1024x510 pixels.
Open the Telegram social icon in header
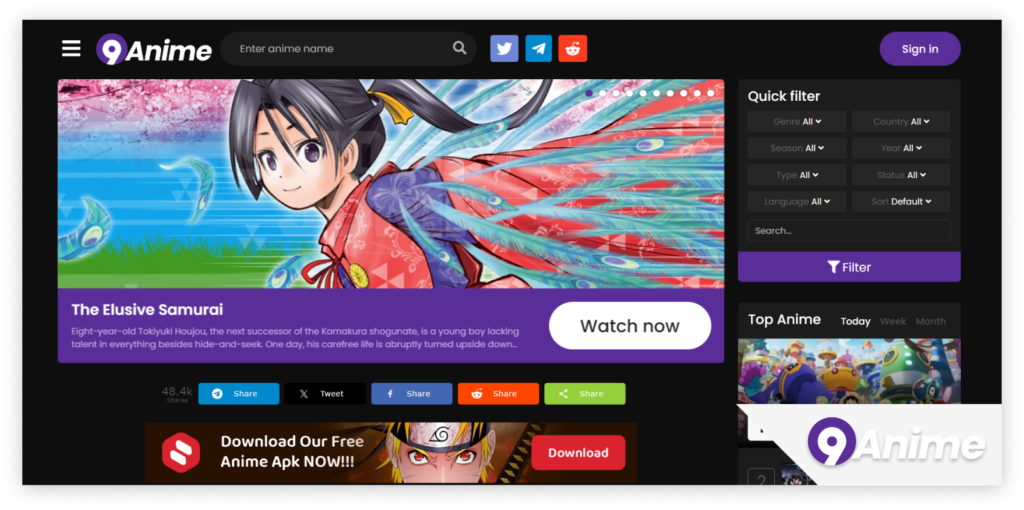click(x=539, y=49)
